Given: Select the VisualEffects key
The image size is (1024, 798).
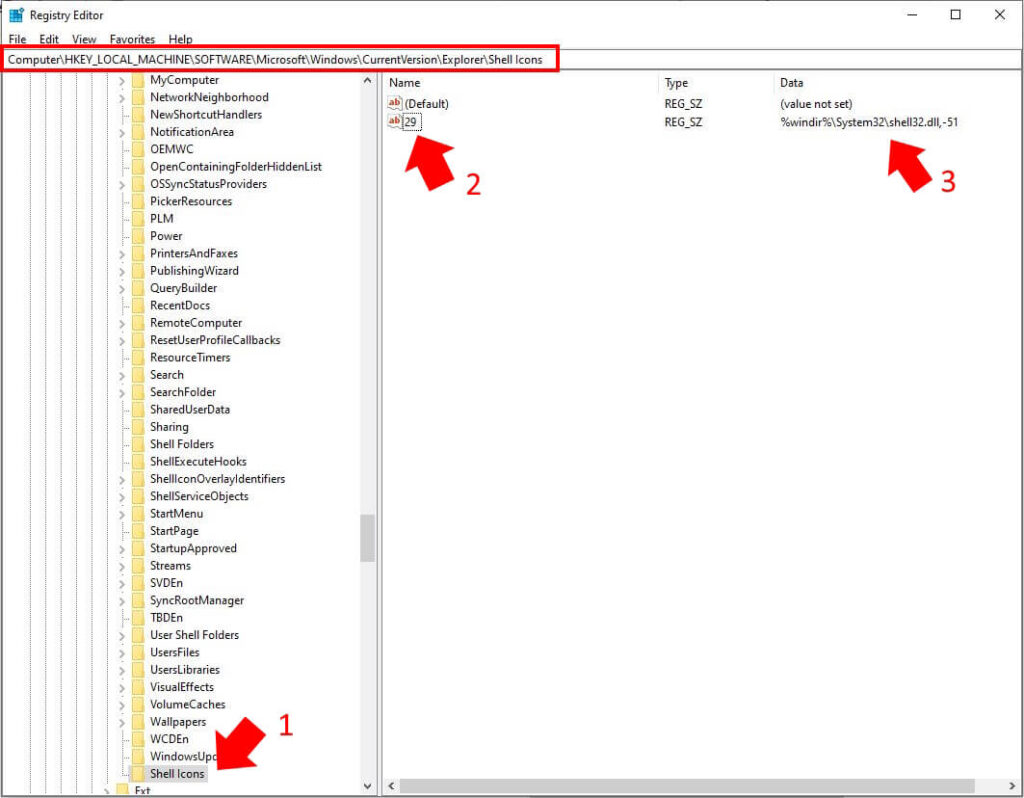Looking at the screenshot, I should point(181,687).
